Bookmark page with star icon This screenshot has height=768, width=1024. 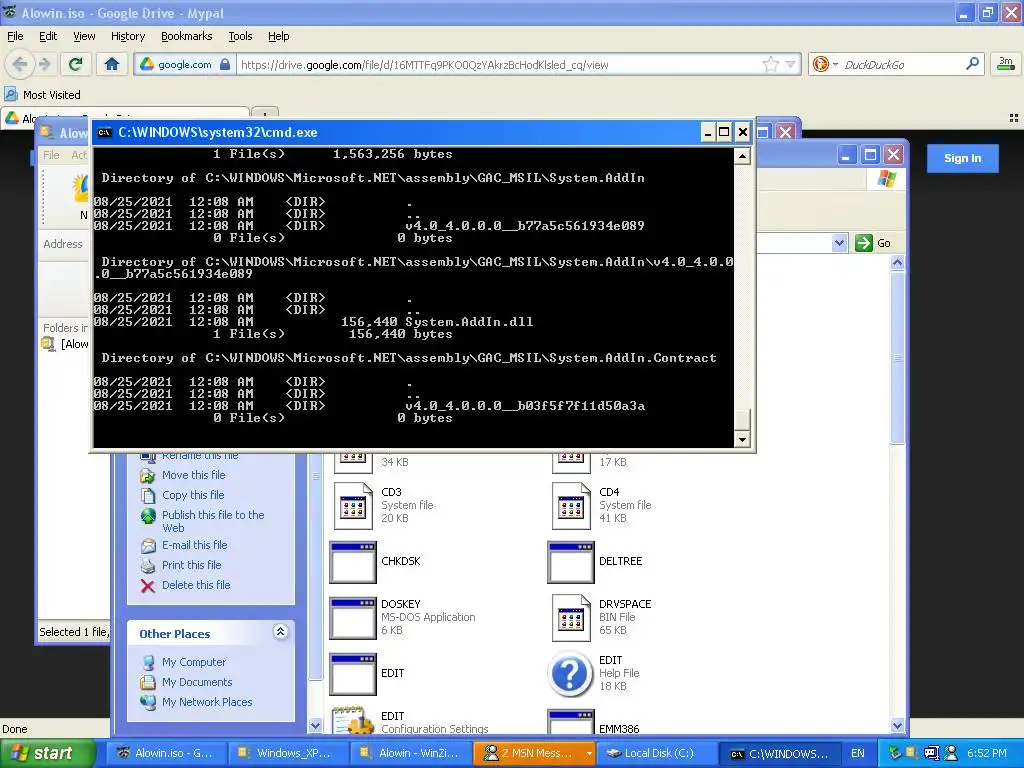click(771, 64)
